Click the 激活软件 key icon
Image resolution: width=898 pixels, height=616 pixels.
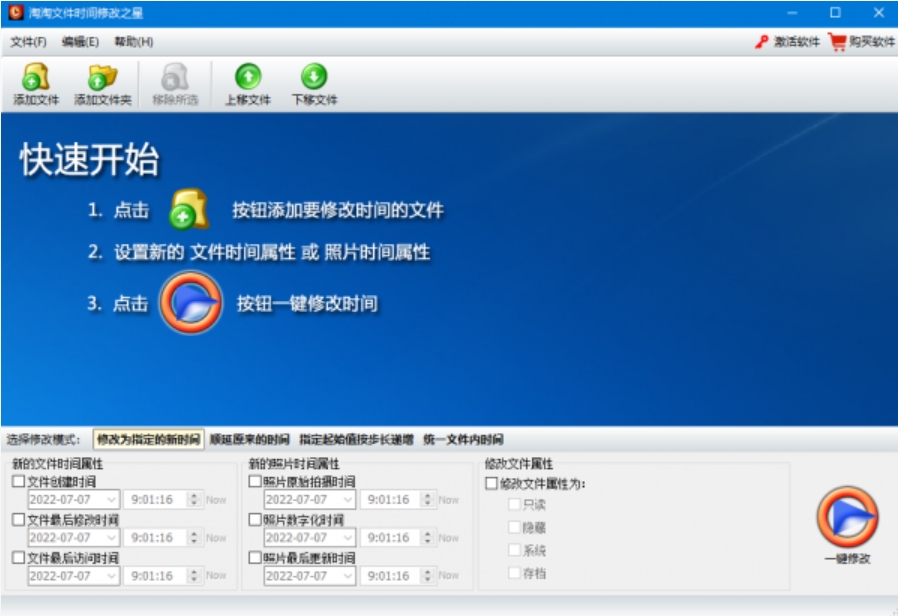click(x=761, y=42)
